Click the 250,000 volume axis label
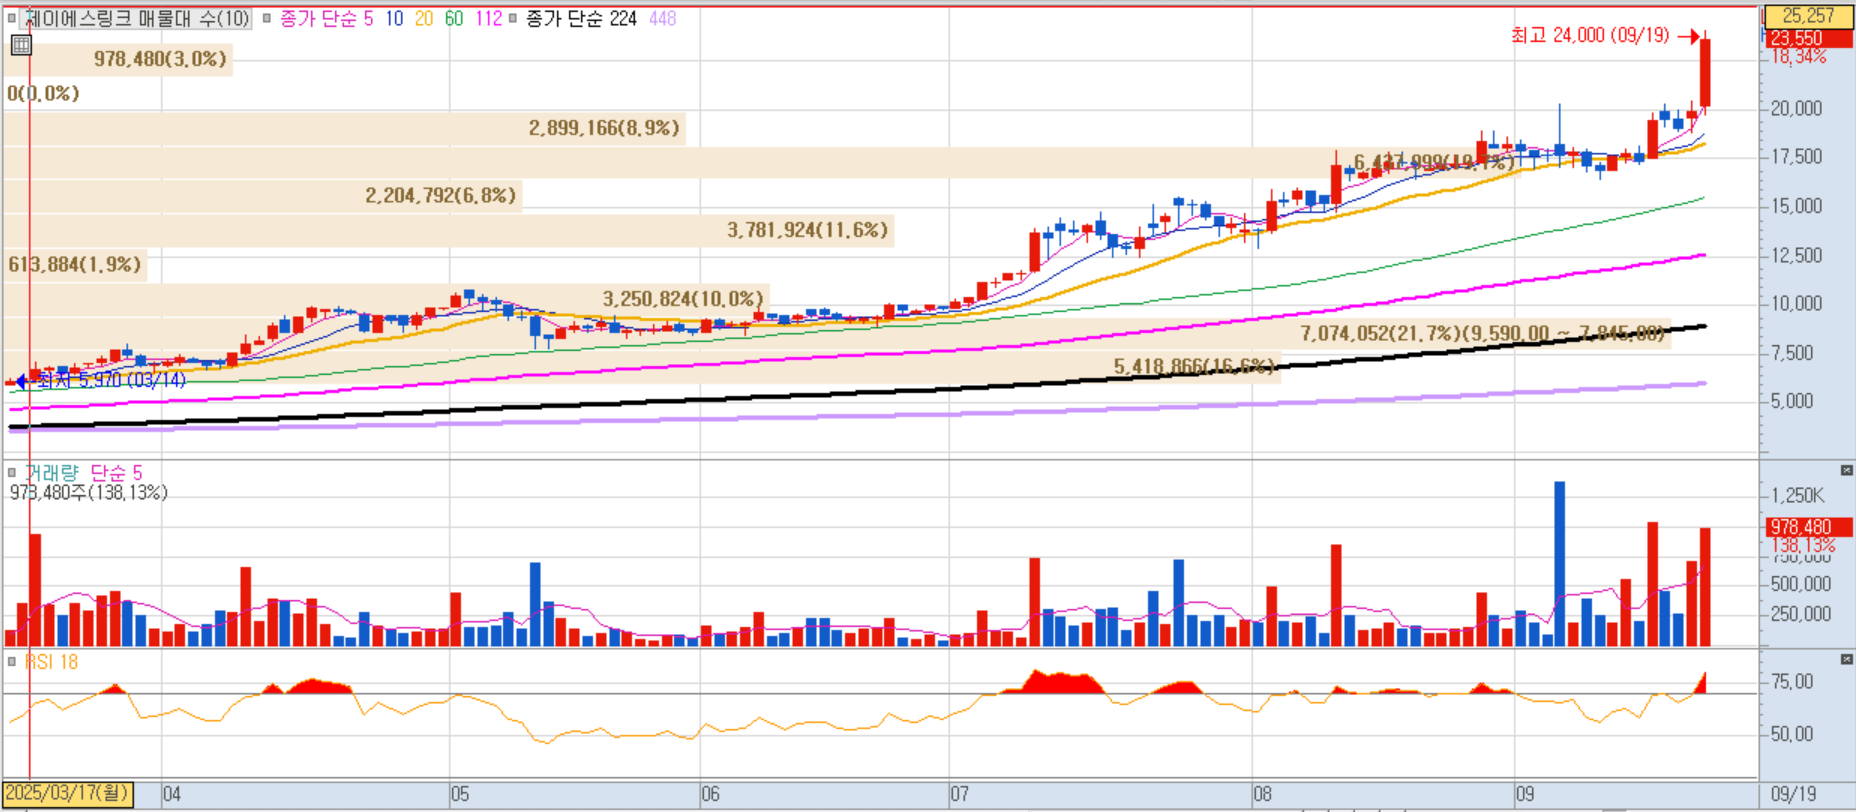Screen dimensions: 1856x812 point(1801,614)
